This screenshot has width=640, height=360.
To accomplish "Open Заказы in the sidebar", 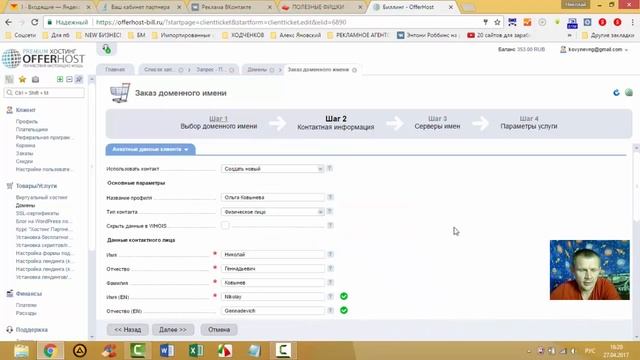I will click(24, 153).
